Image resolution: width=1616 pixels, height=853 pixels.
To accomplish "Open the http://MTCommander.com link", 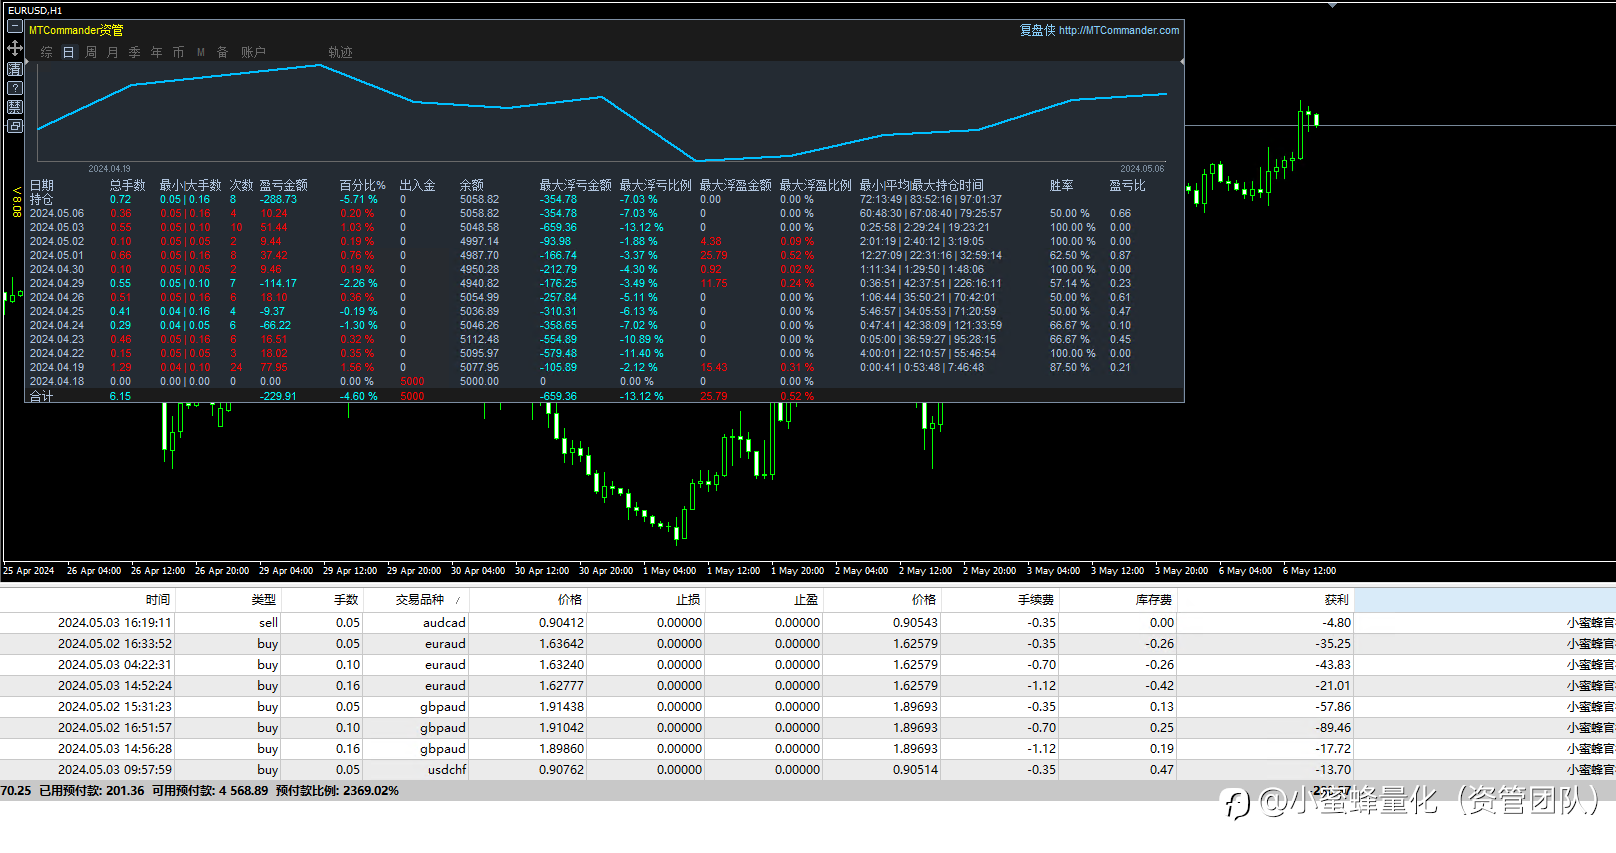I will pos(1119,30).
